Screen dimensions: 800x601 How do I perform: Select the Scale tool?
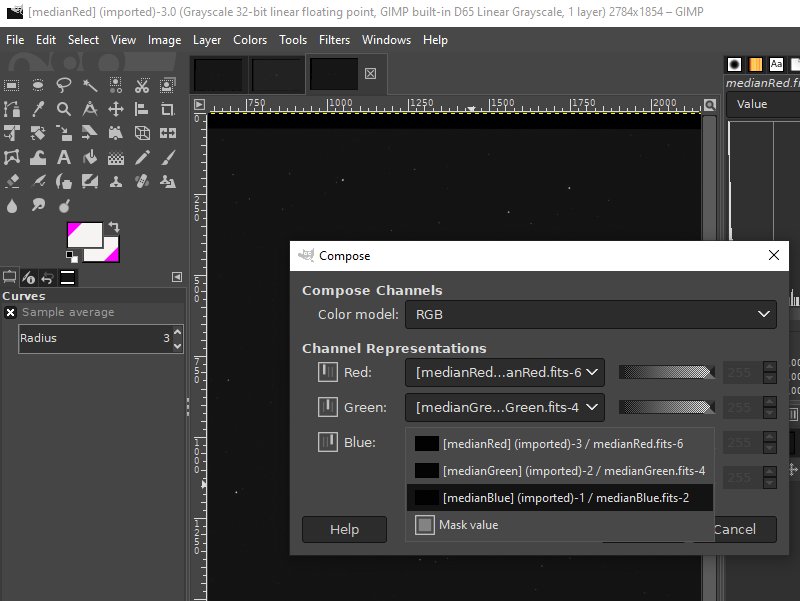(x=64, y=133)
